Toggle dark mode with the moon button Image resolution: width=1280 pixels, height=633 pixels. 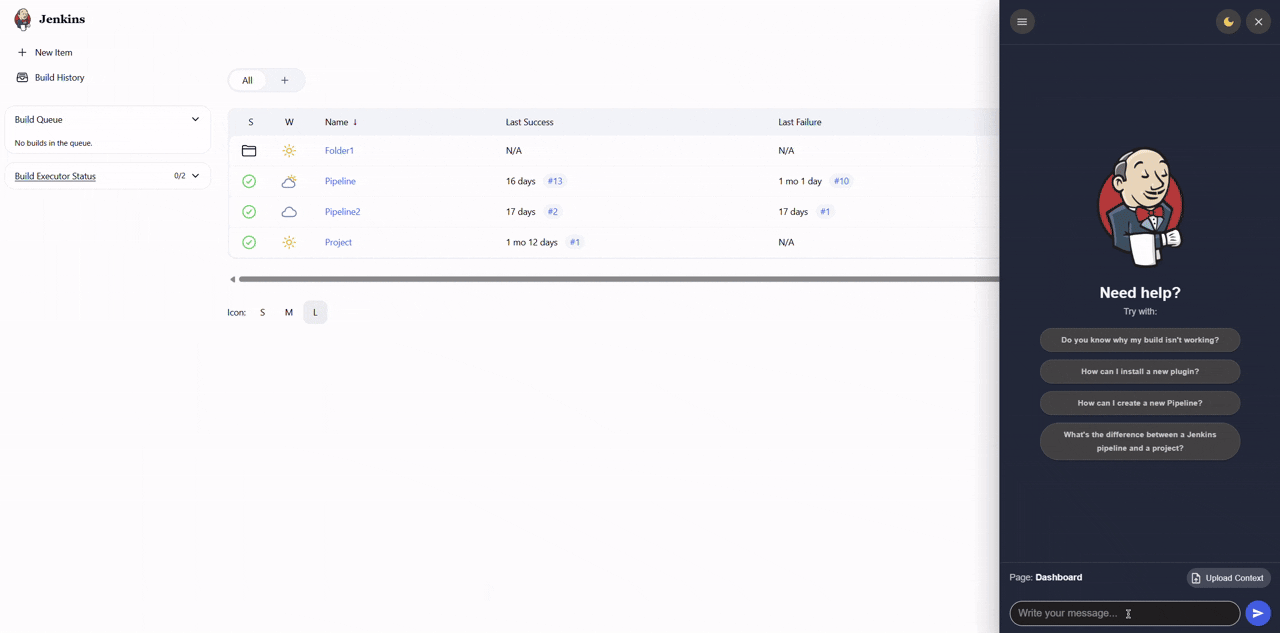coord(1228,22)
